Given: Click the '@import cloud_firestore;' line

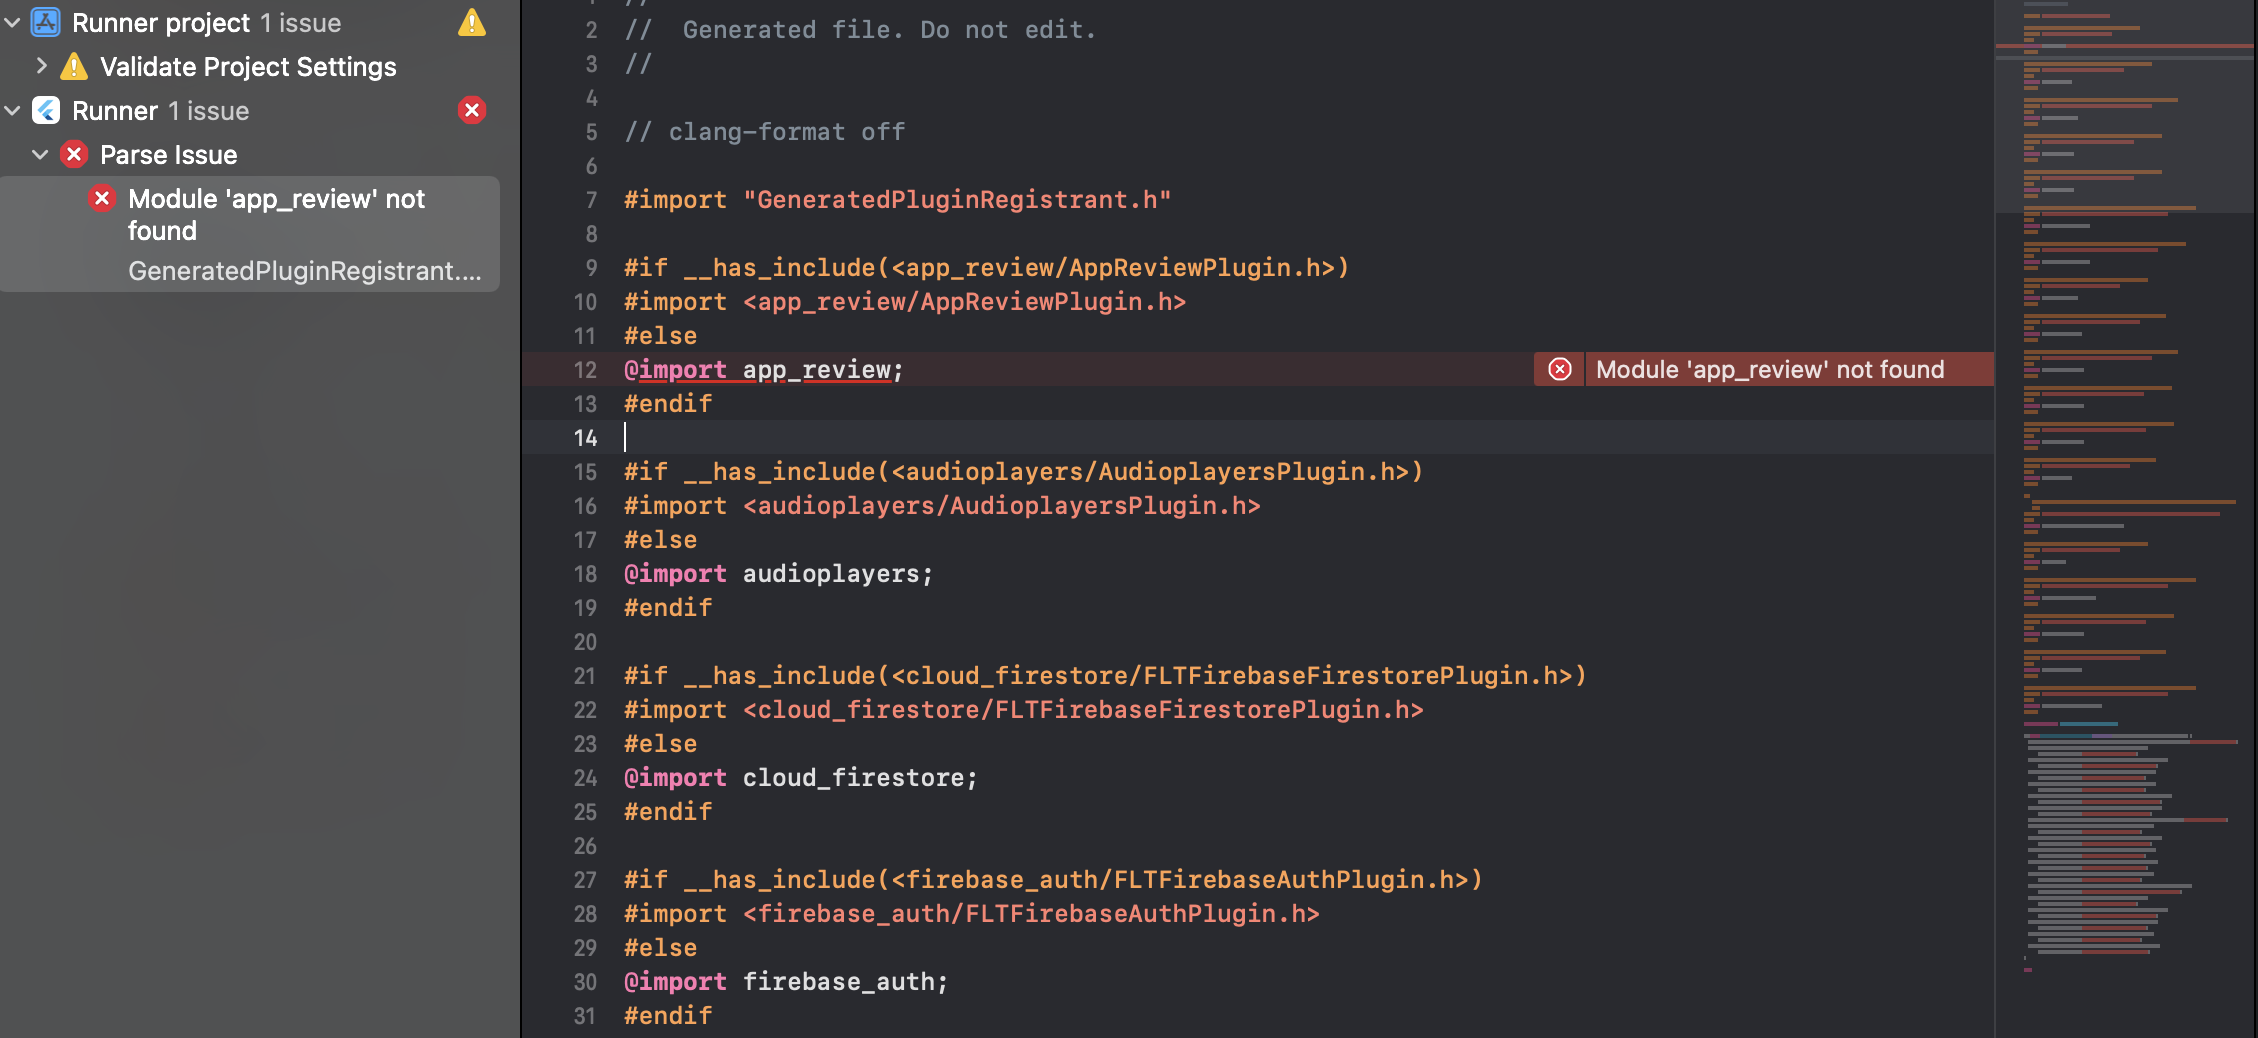Looking at the screenshot, I should coord(801,778).
